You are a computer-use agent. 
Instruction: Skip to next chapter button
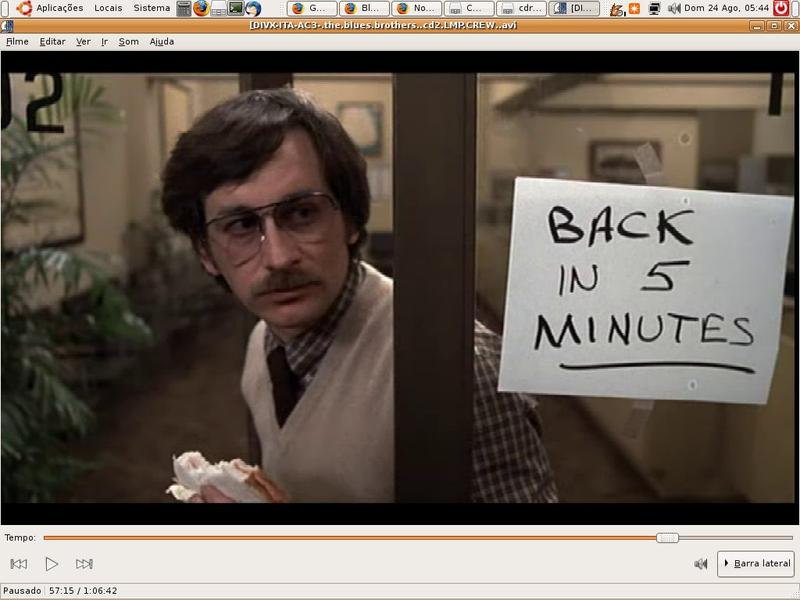point(84,564)
